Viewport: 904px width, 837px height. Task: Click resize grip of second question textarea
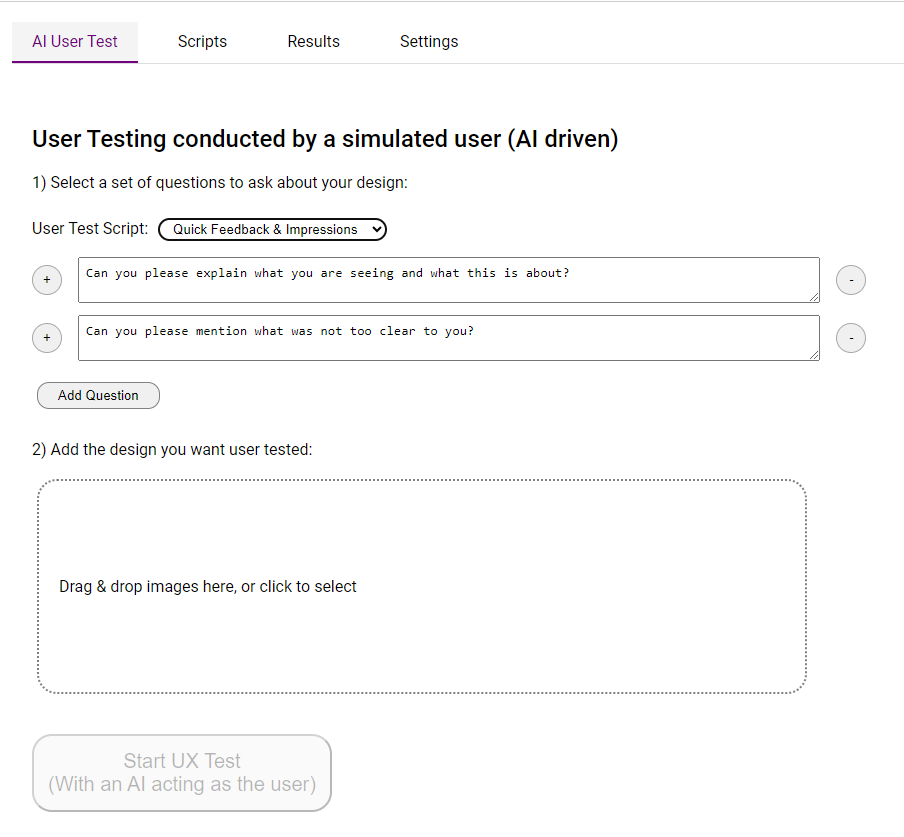pyautogui.click(x=814, y=354)
